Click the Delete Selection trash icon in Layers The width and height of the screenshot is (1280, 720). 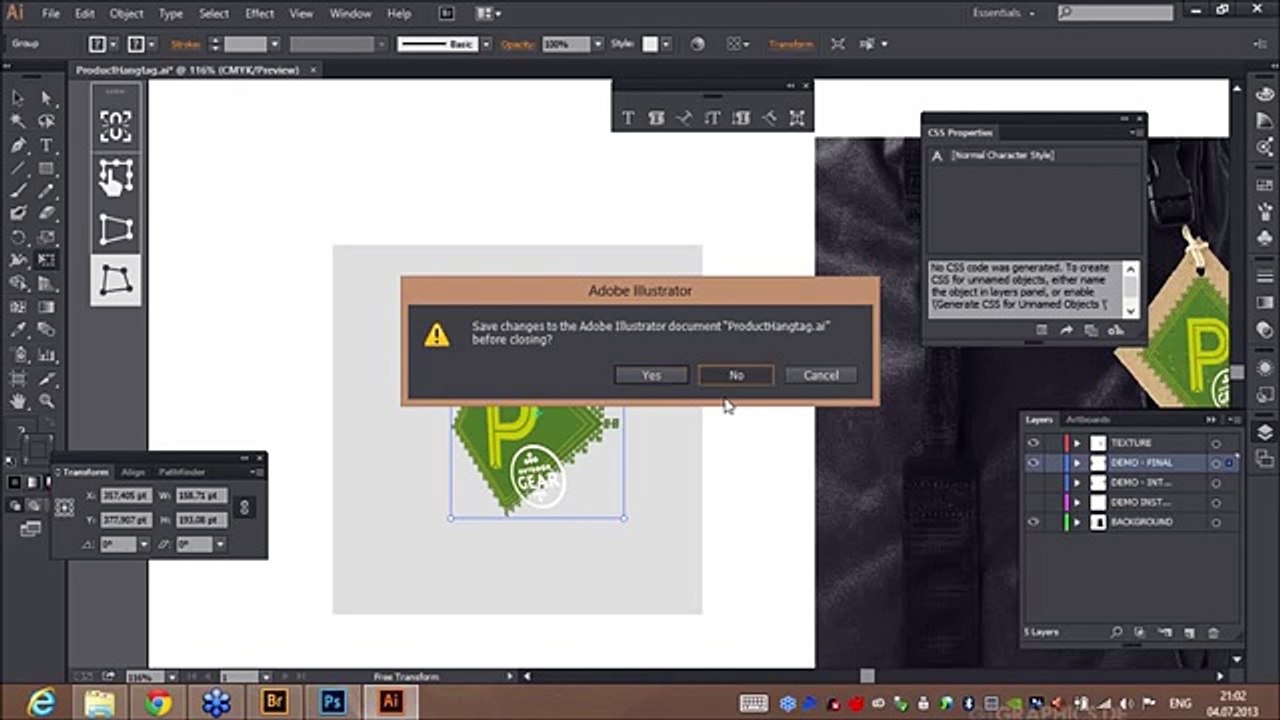(x=1213, y=633)
